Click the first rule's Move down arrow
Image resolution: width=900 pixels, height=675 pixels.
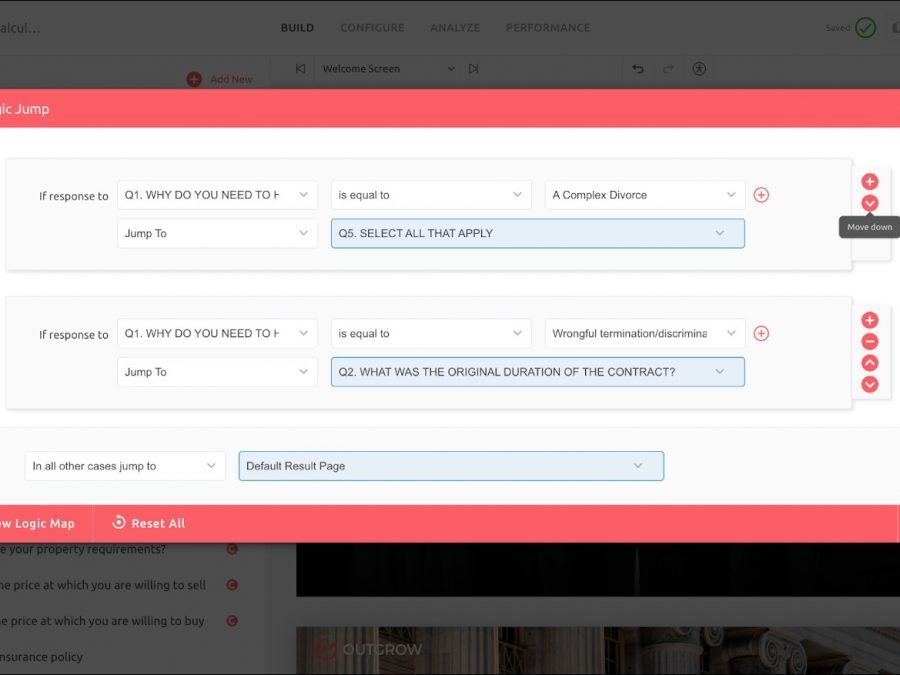pos(870,203)
